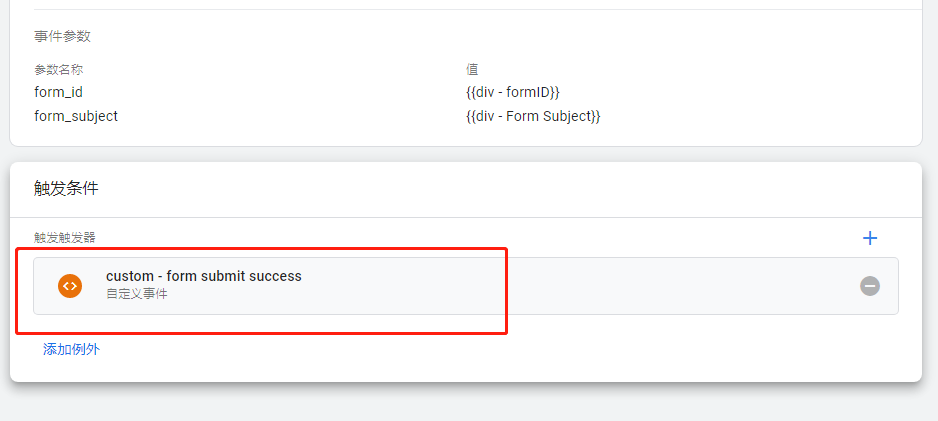The image size is (938, 421).
Task: Click the word success in trigger name
Action: [x=275, y=276]
